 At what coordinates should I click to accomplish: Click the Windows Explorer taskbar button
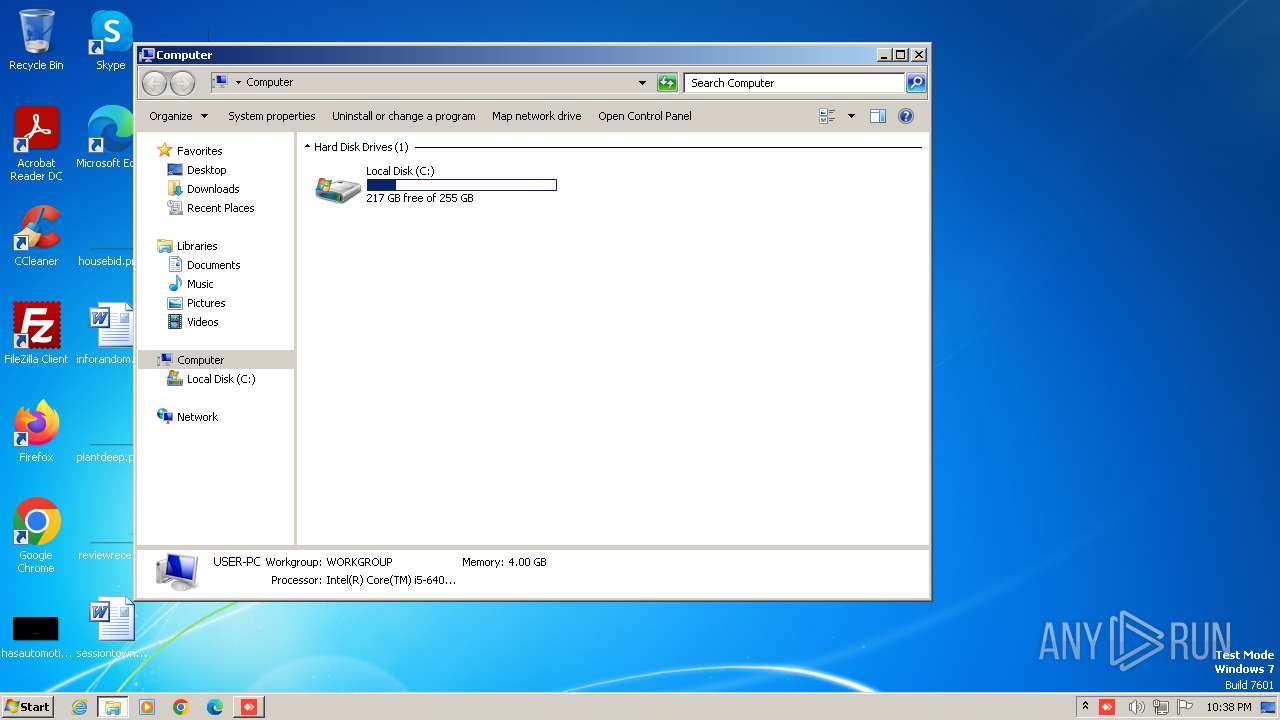[x=113, y=707]
